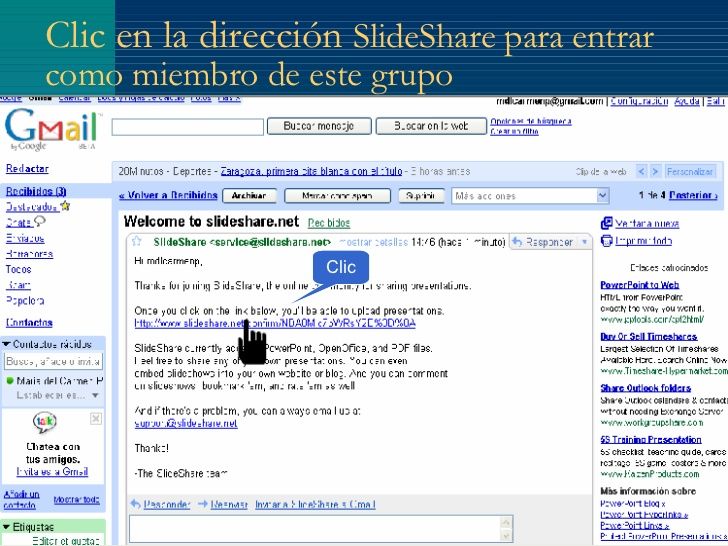
Task: Open Share Outlook folders ad
Action: coord(645,388)
